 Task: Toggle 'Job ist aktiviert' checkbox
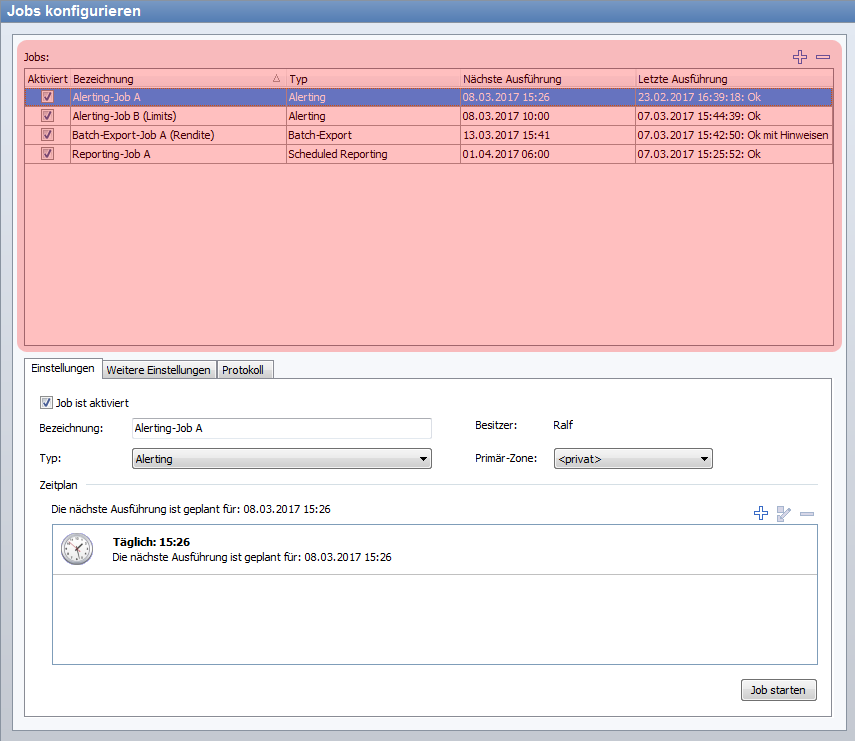(45, 403)
